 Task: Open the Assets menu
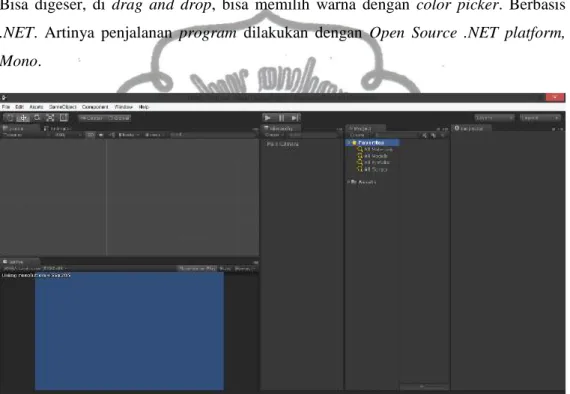pyautogui.click(x=36, y=107)
